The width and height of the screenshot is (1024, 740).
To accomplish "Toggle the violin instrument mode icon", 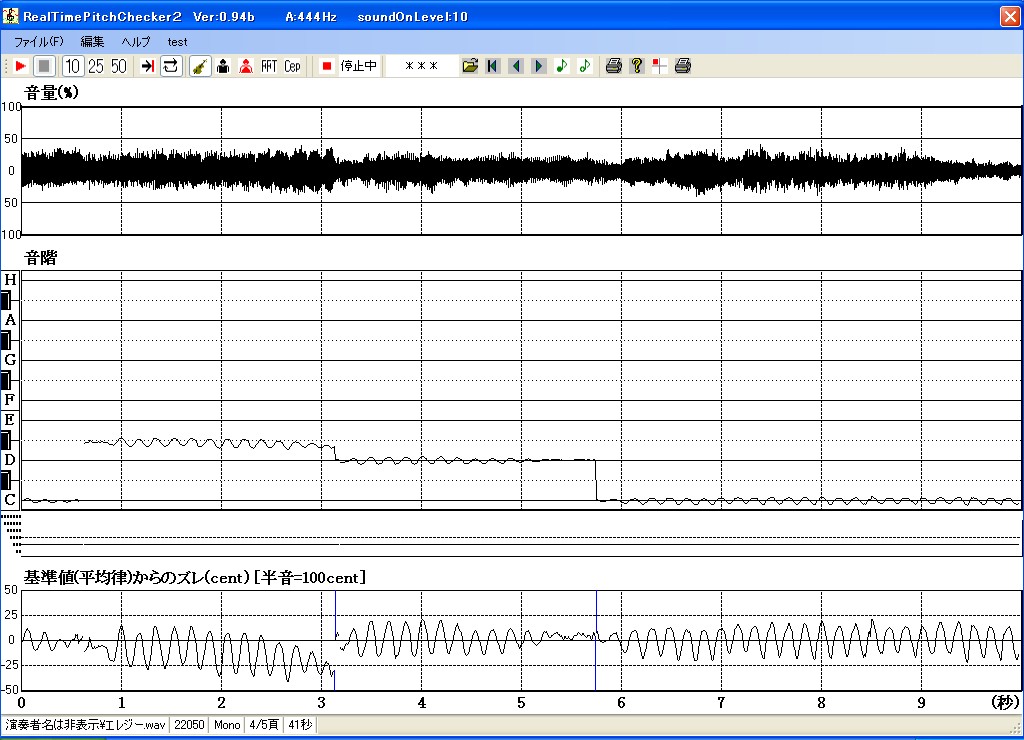I will 200,66.
